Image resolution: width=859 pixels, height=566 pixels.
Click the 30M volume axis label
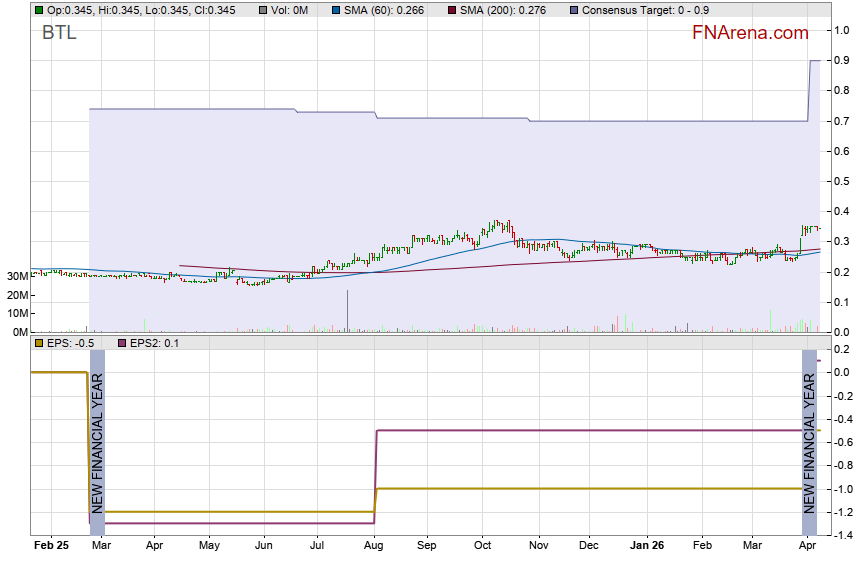[x=17, y=276]
